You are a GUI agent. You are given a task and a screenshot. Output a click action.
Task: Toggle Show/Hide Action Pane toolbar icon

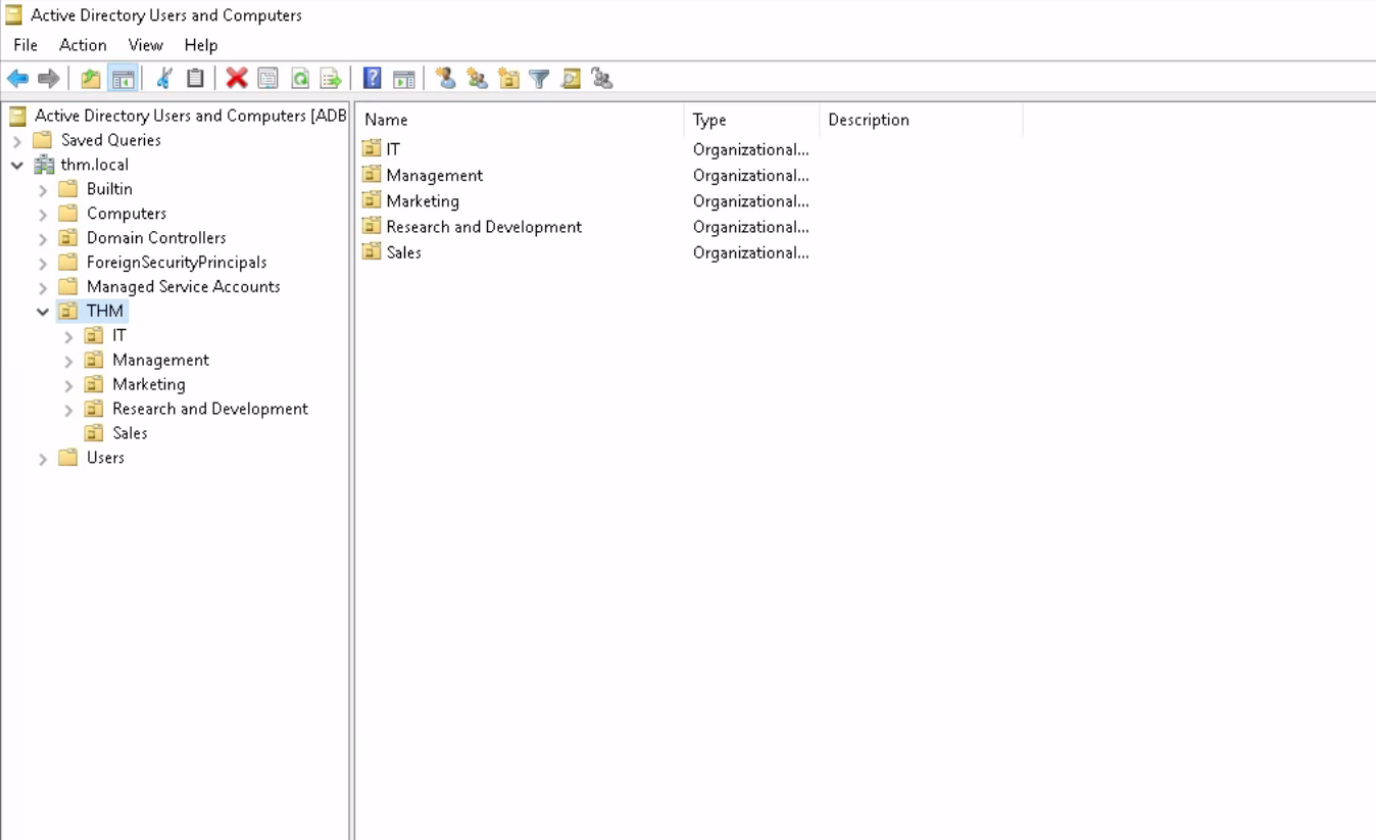404,78
